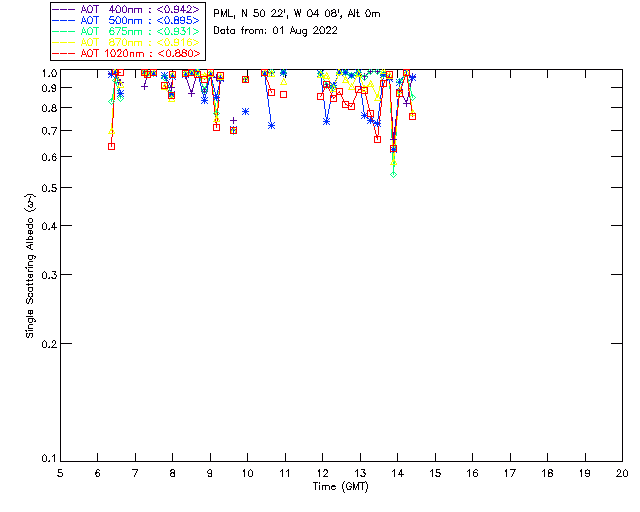The height and width of the screenshot is (512, 640).
Task: Click the x-axis tick label 20
Action: (622, 473)
